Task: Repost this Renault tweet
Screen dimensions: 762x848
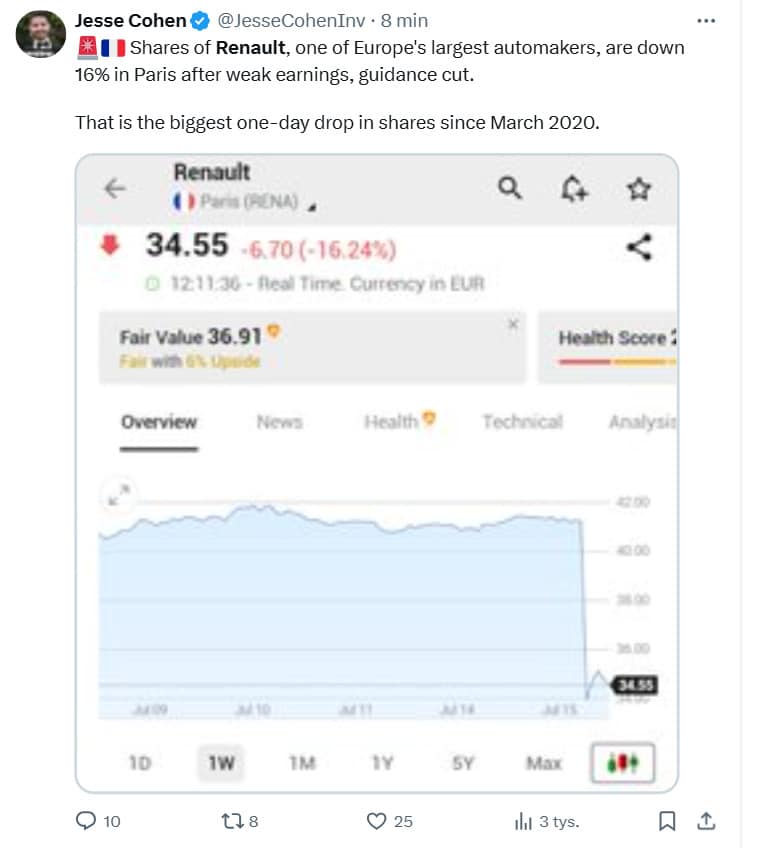Action: pos(229,821)
